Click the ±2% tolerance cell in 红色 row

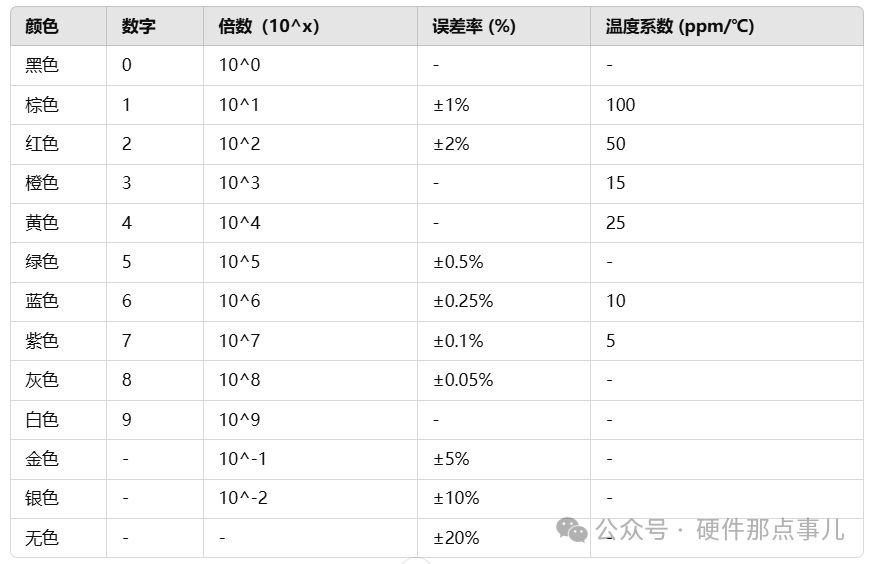tap(504, 144)
